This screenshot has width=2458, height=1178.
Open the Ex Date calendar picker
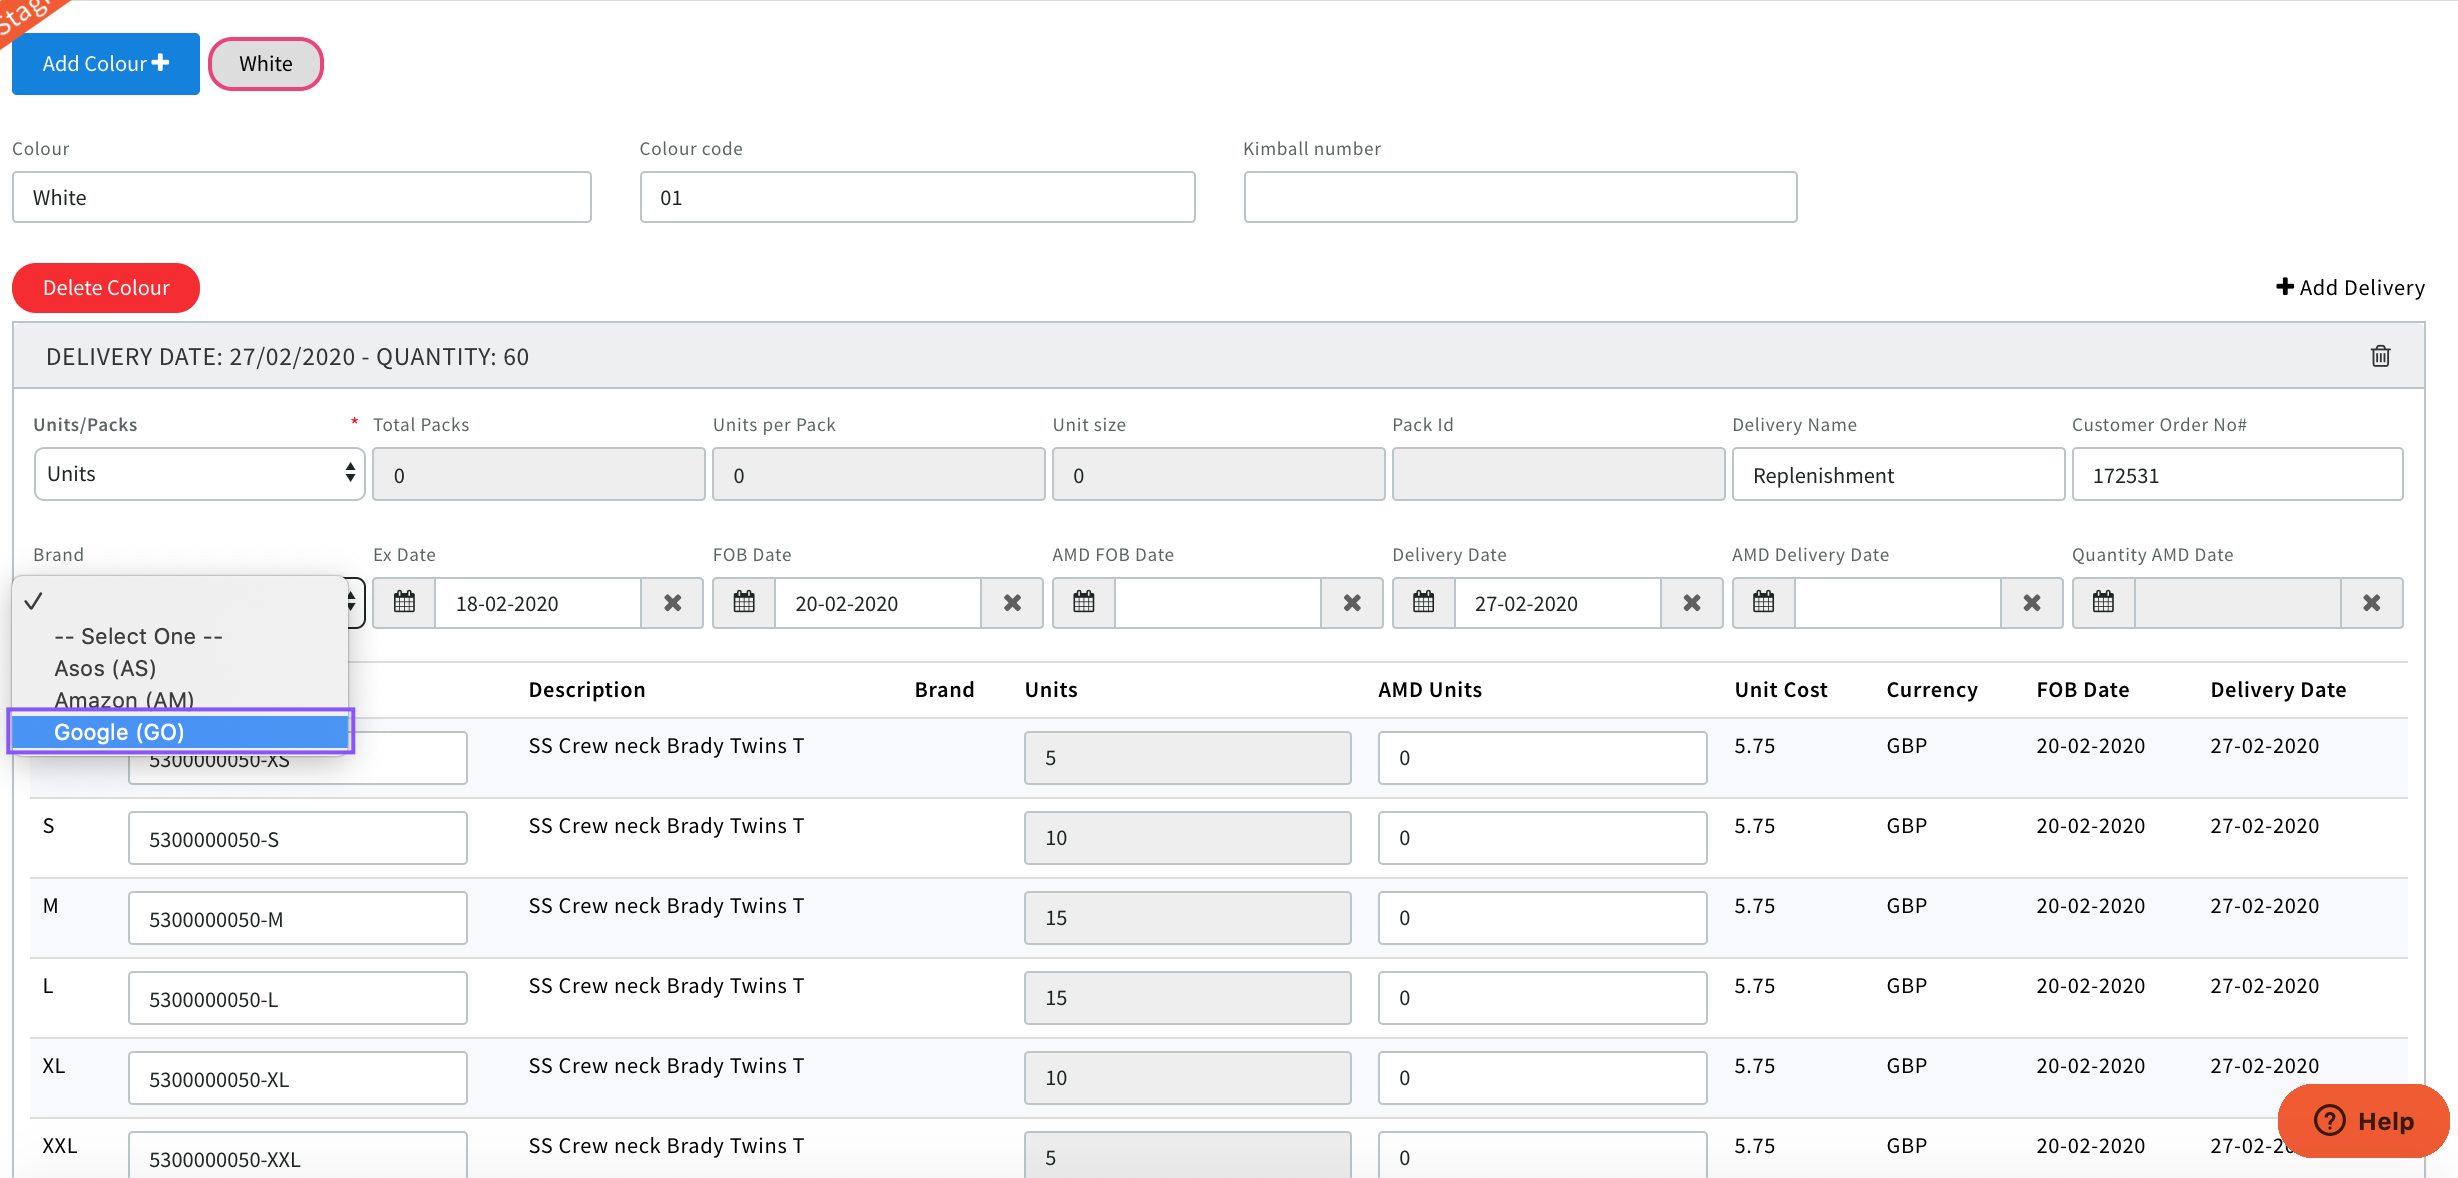point(404,603)
